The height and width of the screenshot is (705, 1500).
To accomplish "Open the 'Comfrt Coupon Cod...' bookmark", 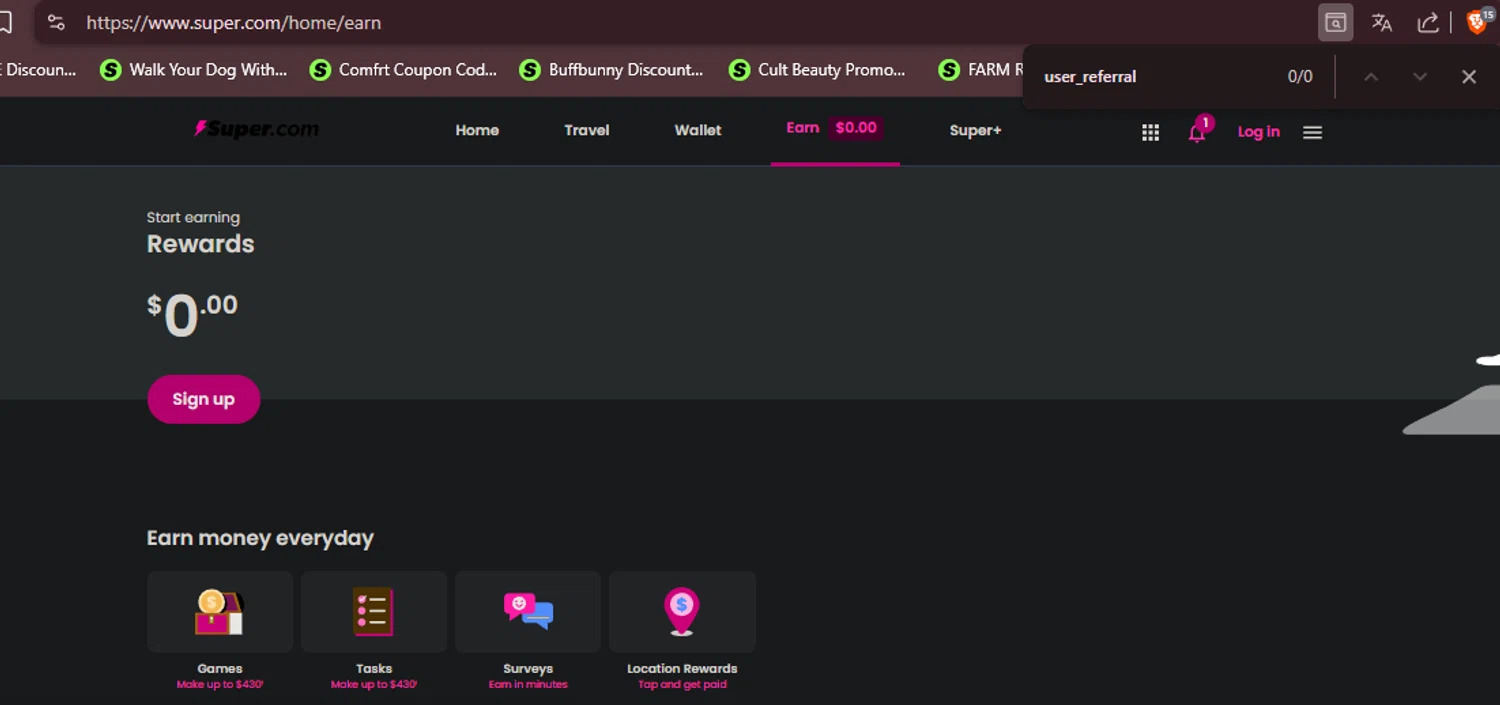I will (x=403, y=70).
